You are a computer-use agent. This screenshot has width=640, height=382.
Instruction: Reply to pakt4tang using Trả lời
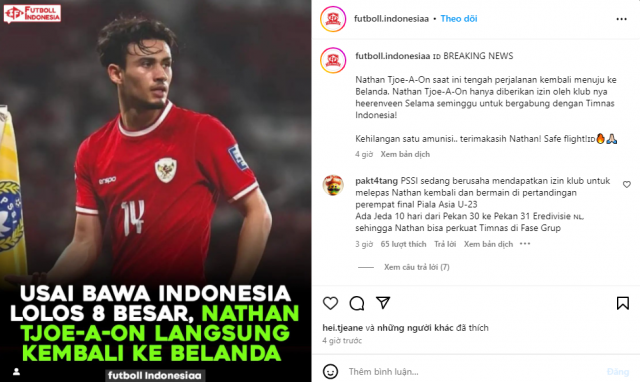(445, 244)
